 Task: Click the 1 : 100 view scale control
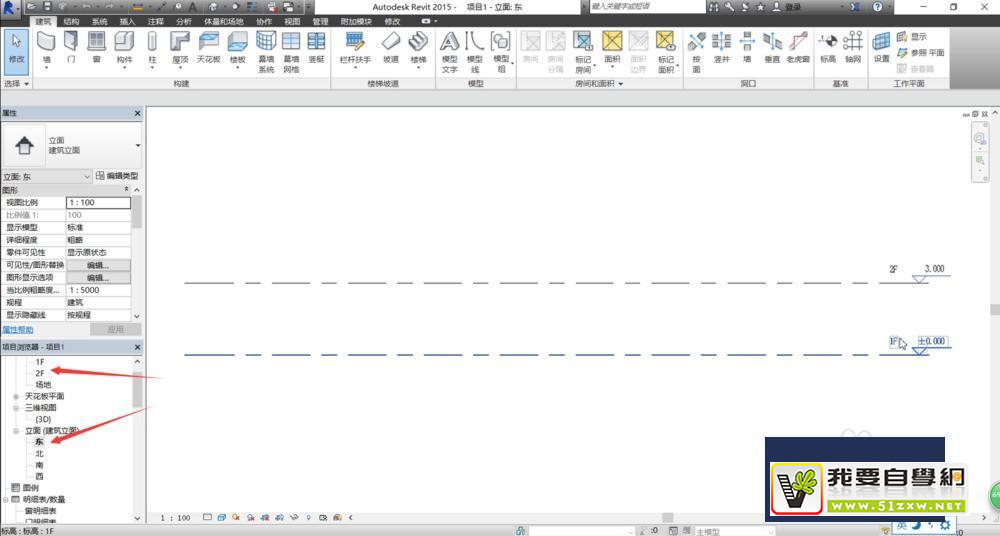tap(175, 517)
